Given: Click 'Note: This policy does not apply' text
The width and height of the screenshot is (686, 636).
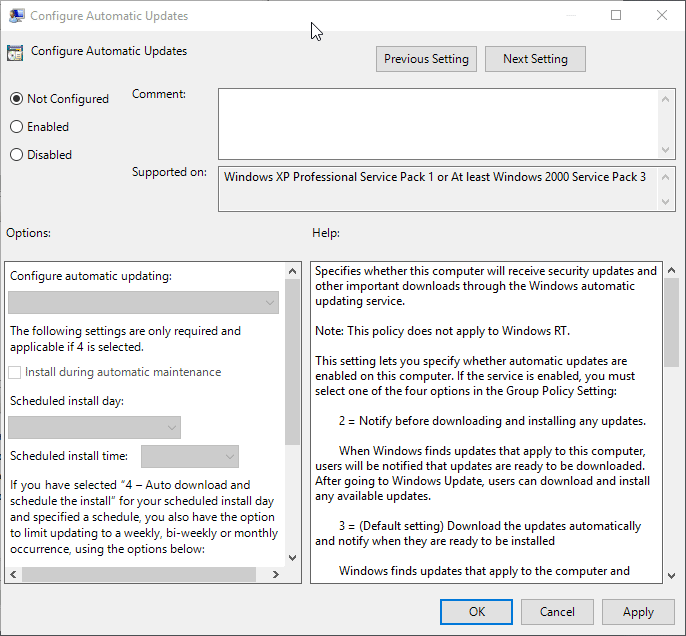Looking at the screenshot, I should [442, 331].
